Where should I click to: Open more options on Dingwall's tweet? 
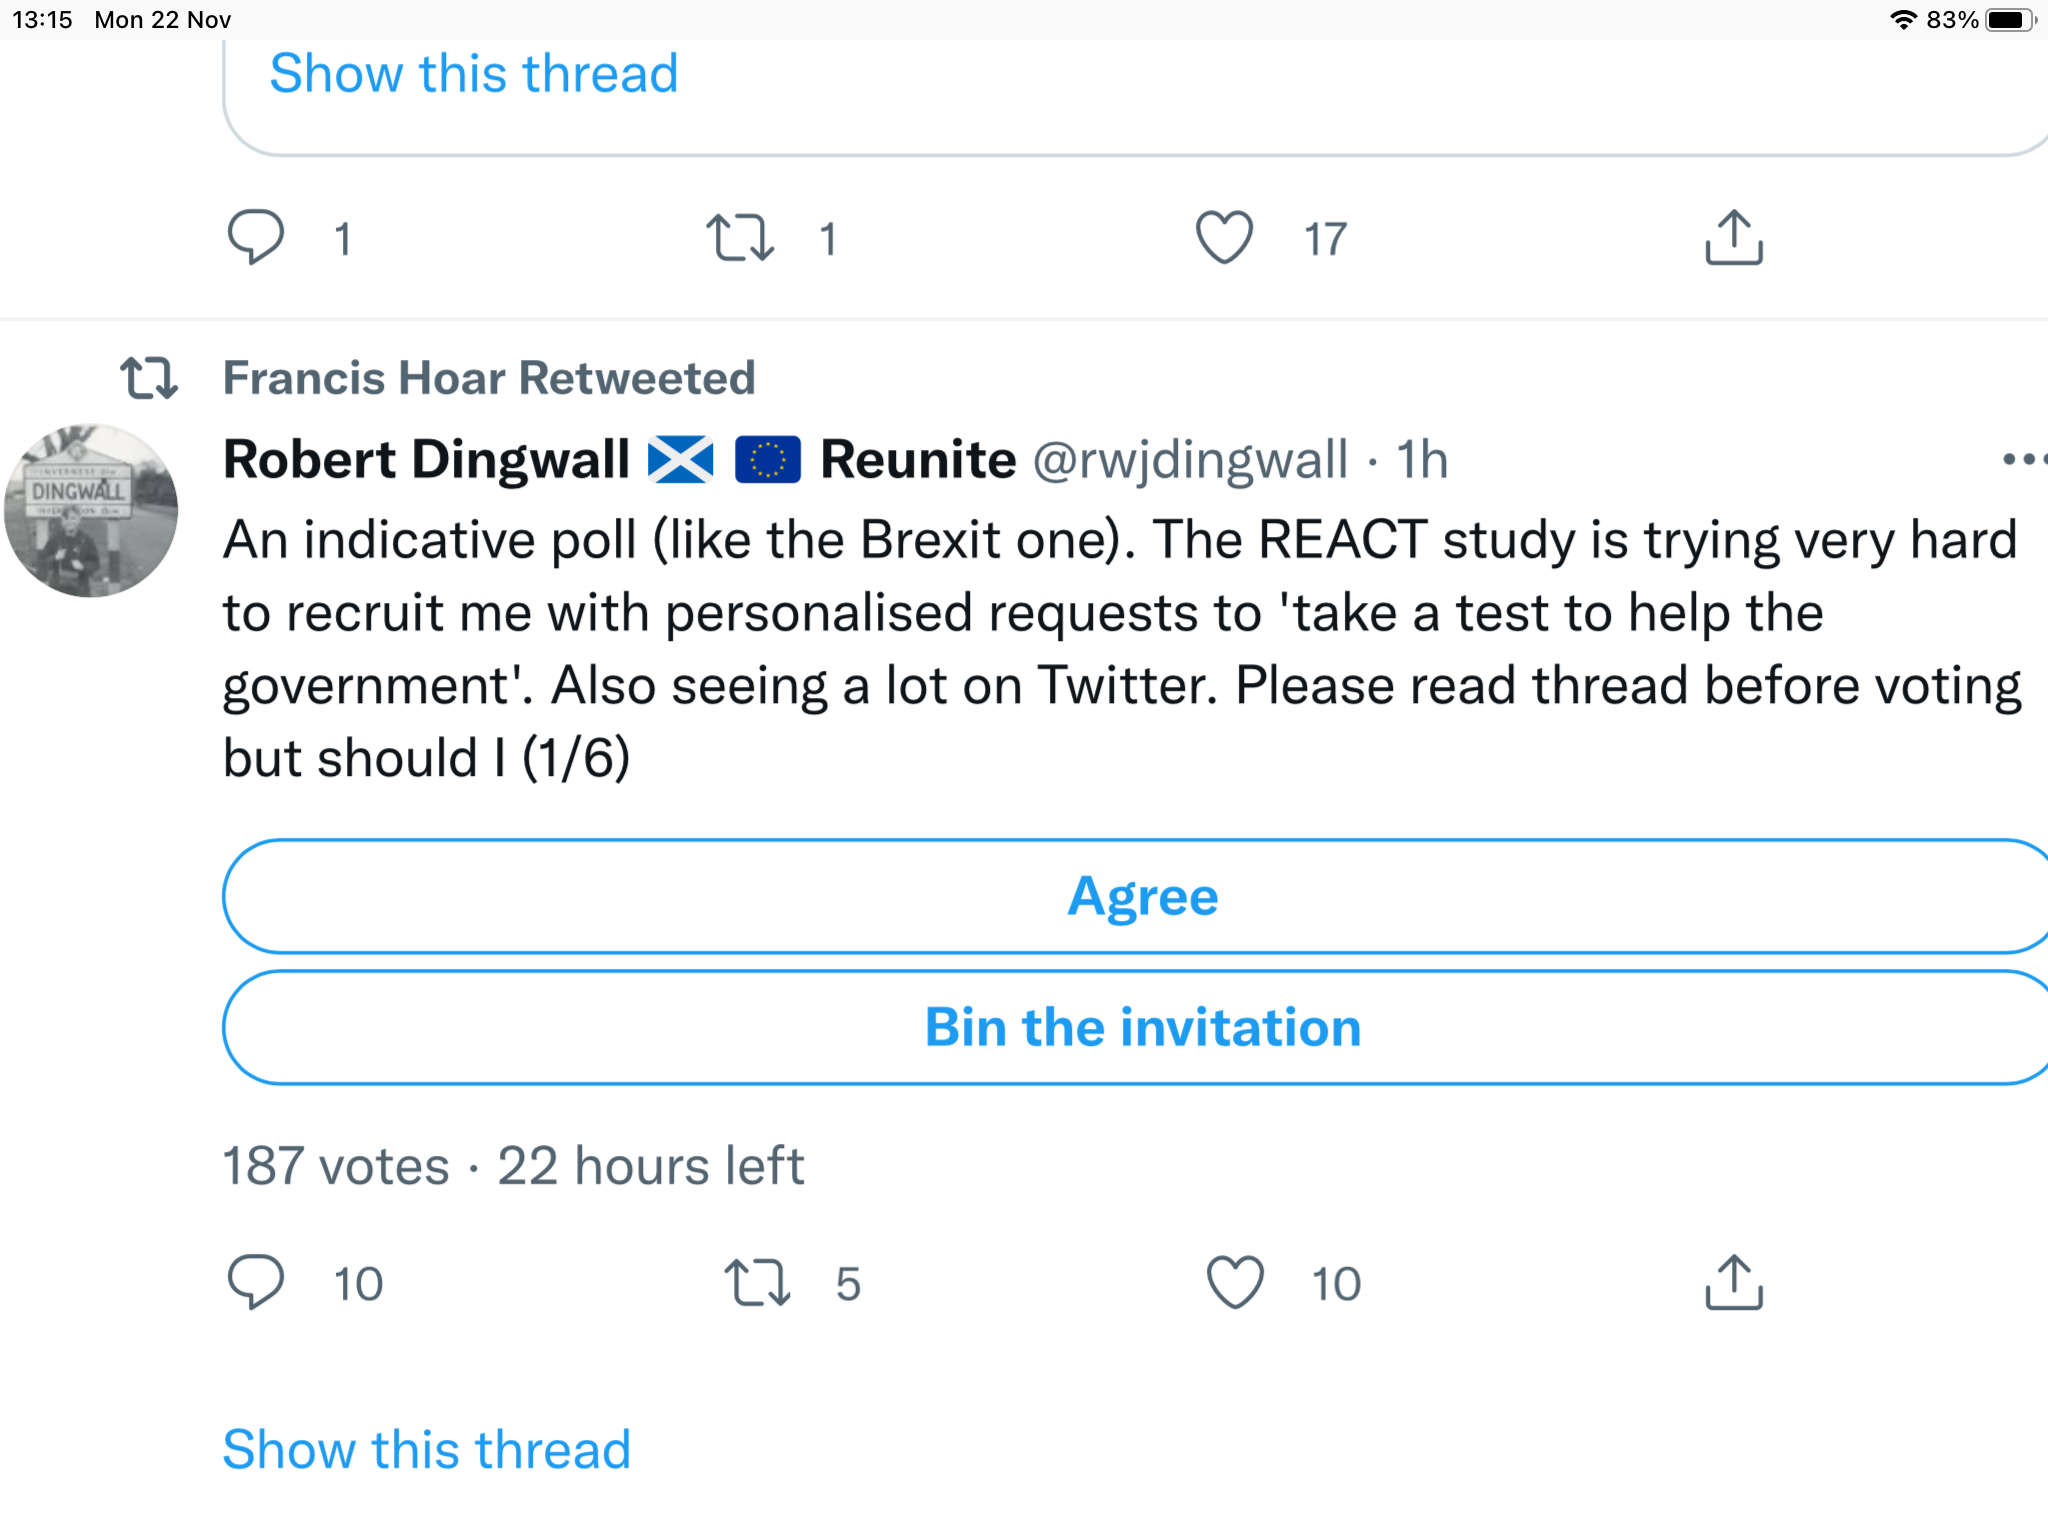tap(2020, 459)
